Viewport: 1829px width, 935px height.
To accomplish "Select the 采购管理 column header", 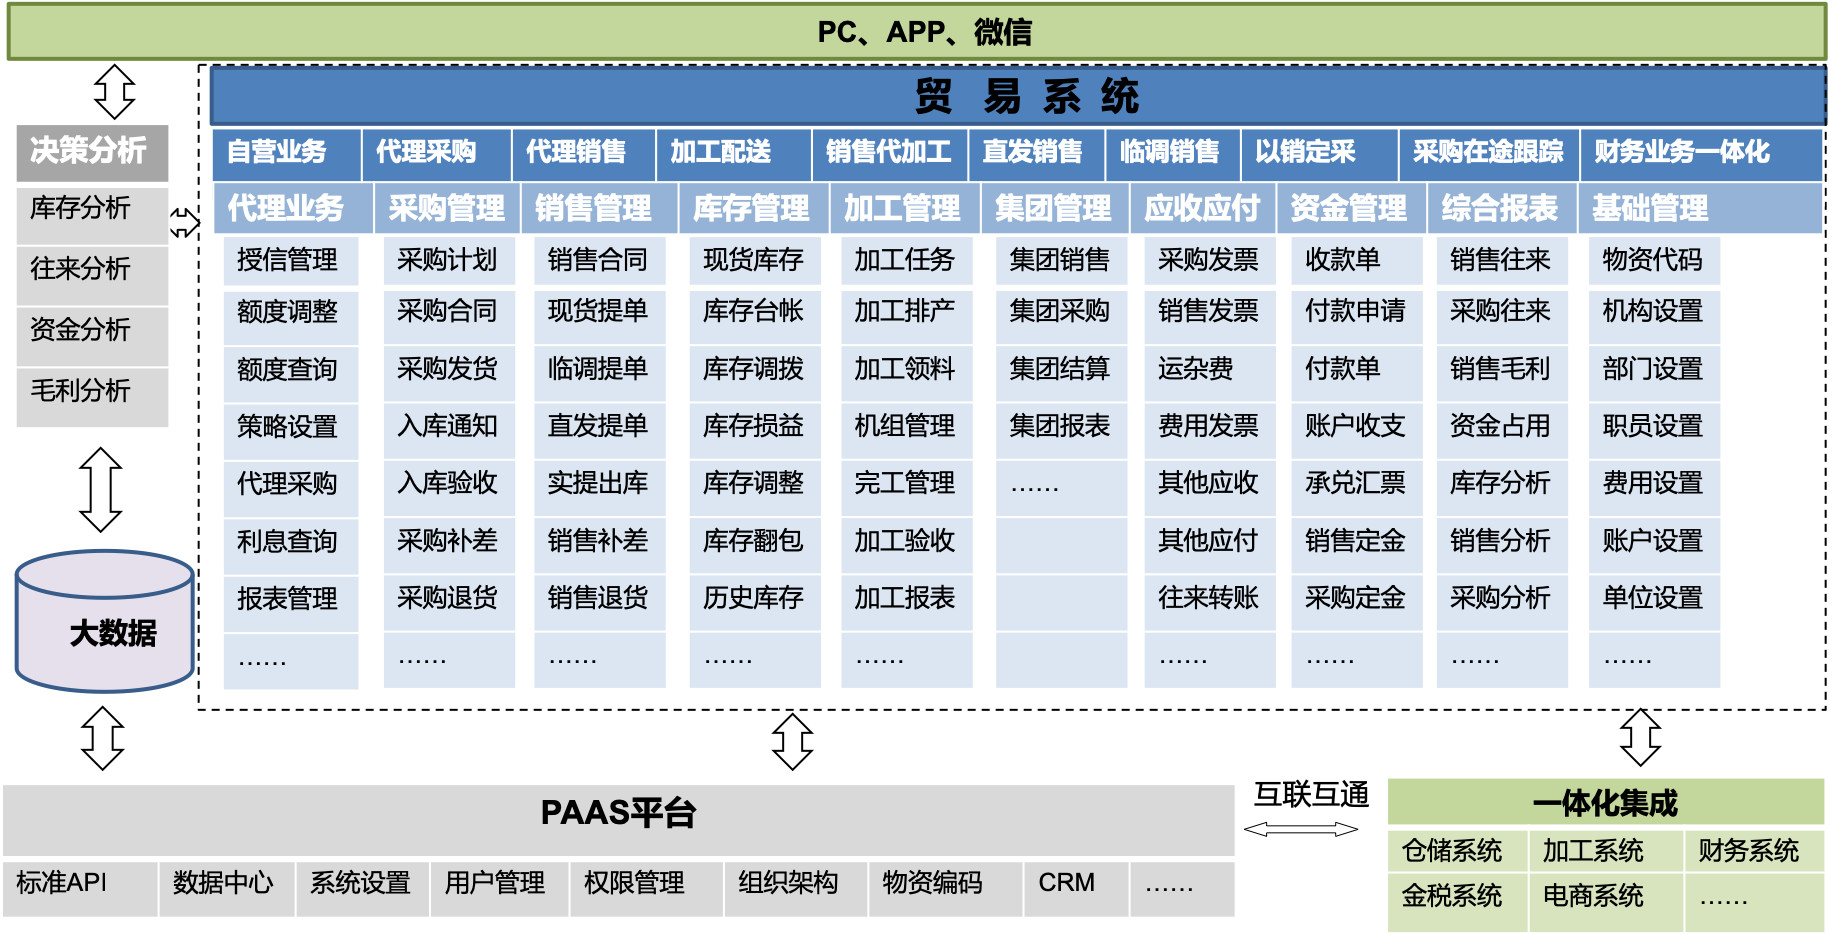I will pos(446,208).
